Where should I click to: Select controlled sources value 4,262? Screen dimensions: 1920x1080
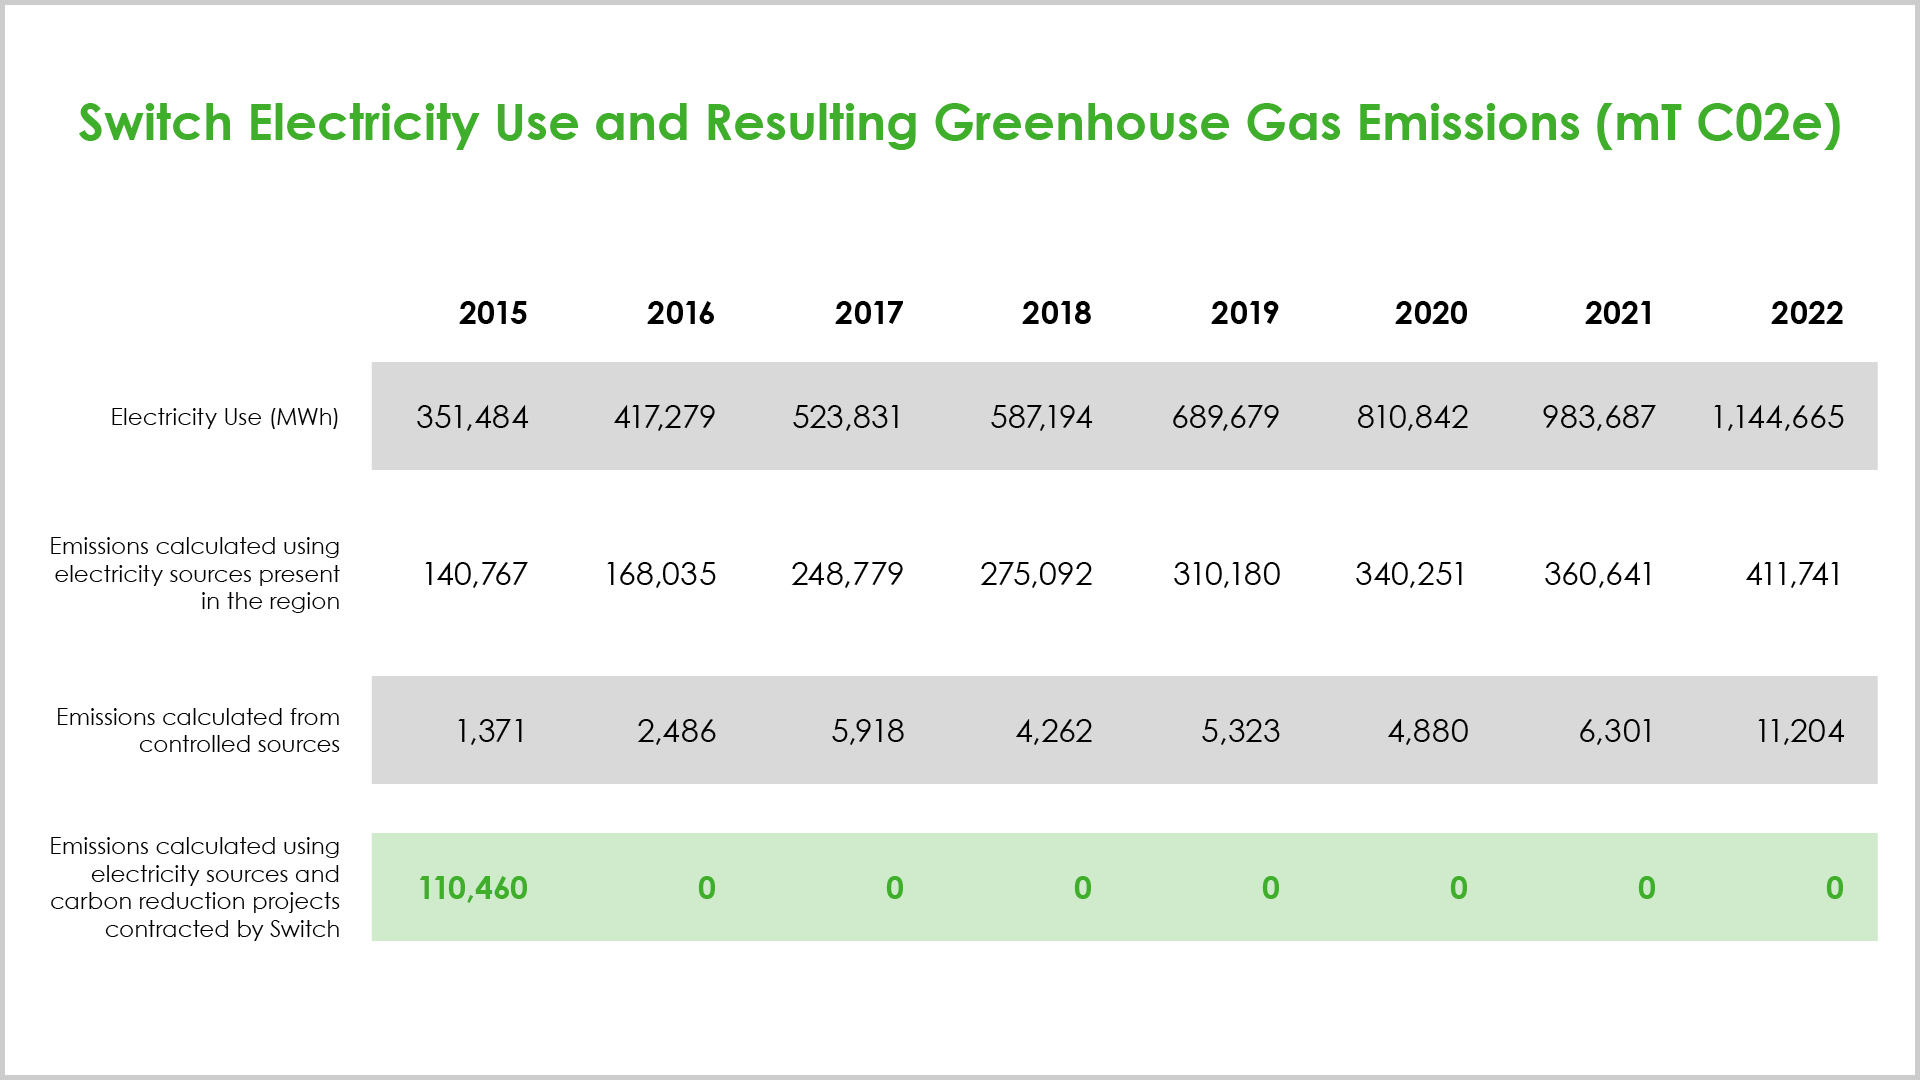click(x=1054, y=731)
